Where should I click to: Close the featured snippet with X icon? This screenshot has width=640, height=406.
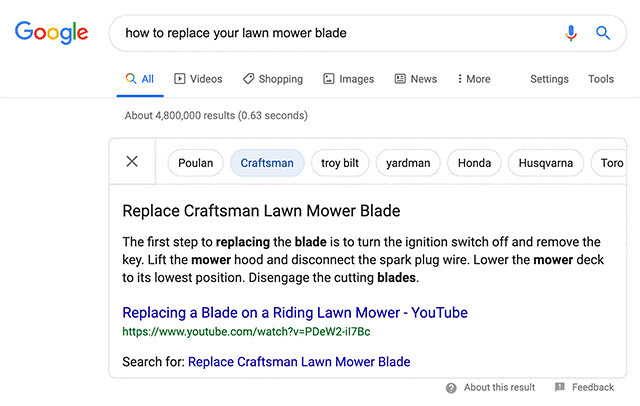click(132, 162)
